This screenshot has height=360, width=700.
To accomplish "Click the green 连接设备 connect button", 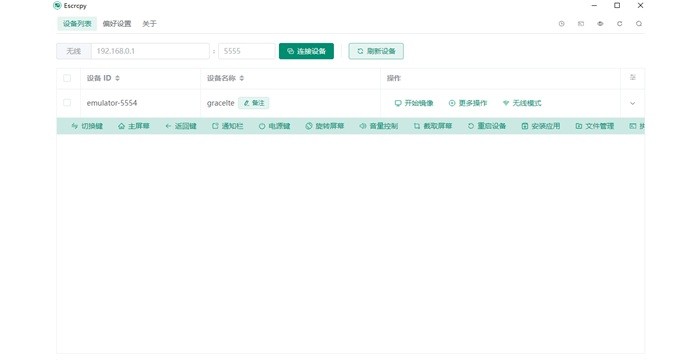I will 306,51.
